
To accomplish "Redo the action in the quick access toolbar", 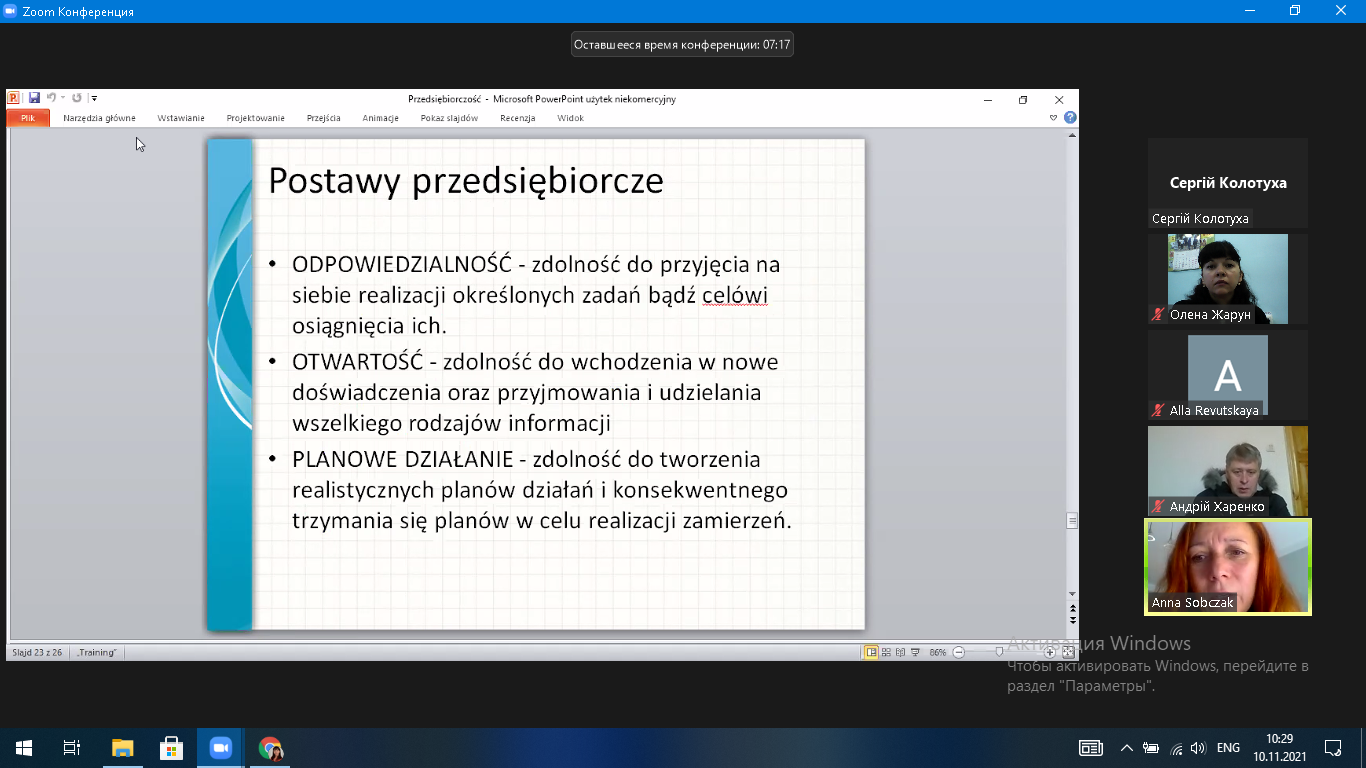I will pos(77,98).
